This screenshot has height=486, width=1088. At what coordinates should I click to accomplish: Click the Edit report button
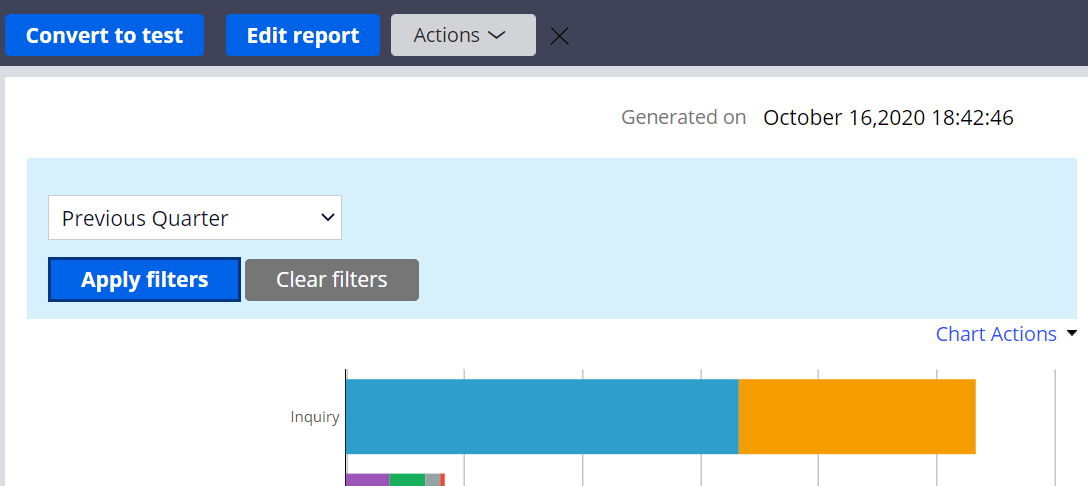pos(303,35)
